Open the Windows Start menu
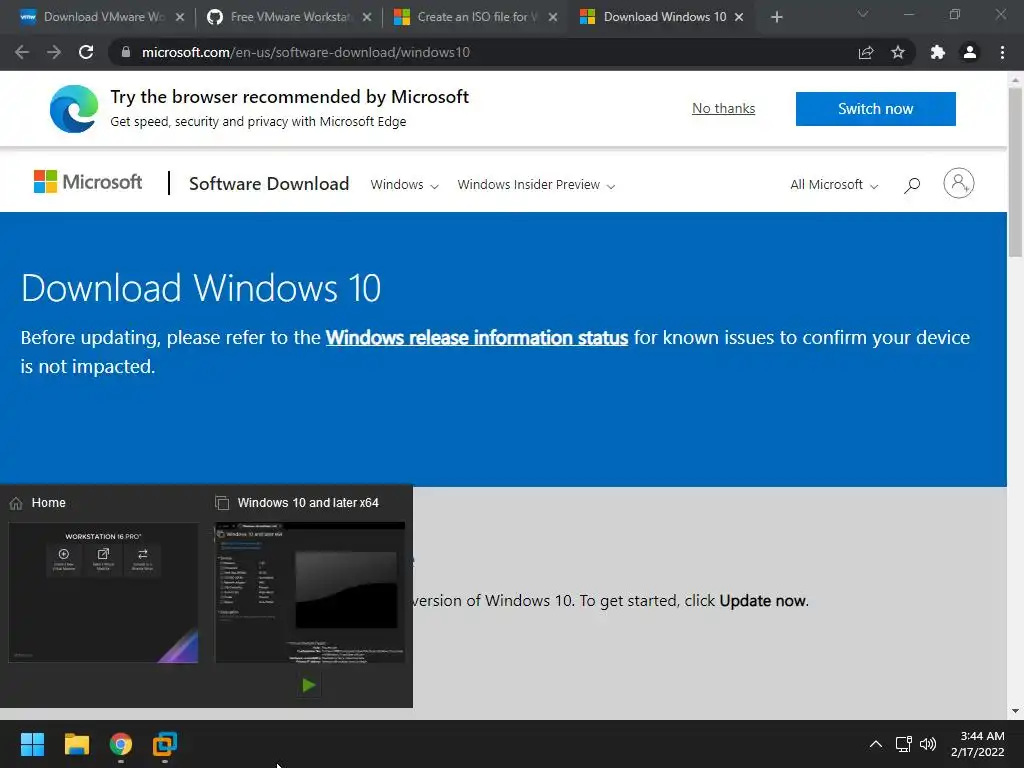 [32, 744]
